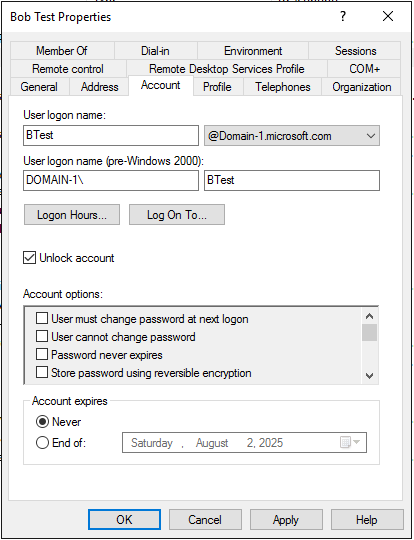Select the Account tab
The image size is (414, 540).
click(x=161, y=85)
